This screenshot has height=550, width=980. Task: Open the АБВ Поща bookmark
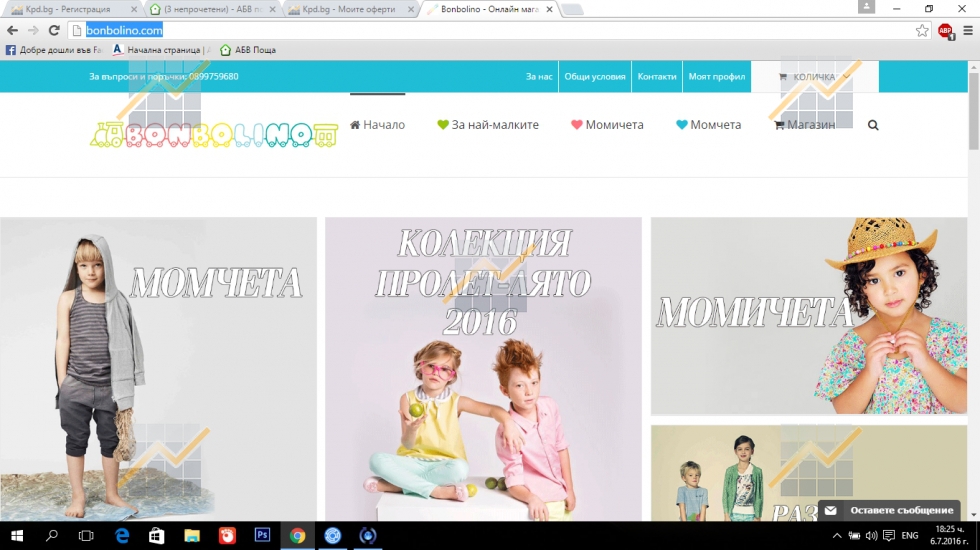coord(248,50)
